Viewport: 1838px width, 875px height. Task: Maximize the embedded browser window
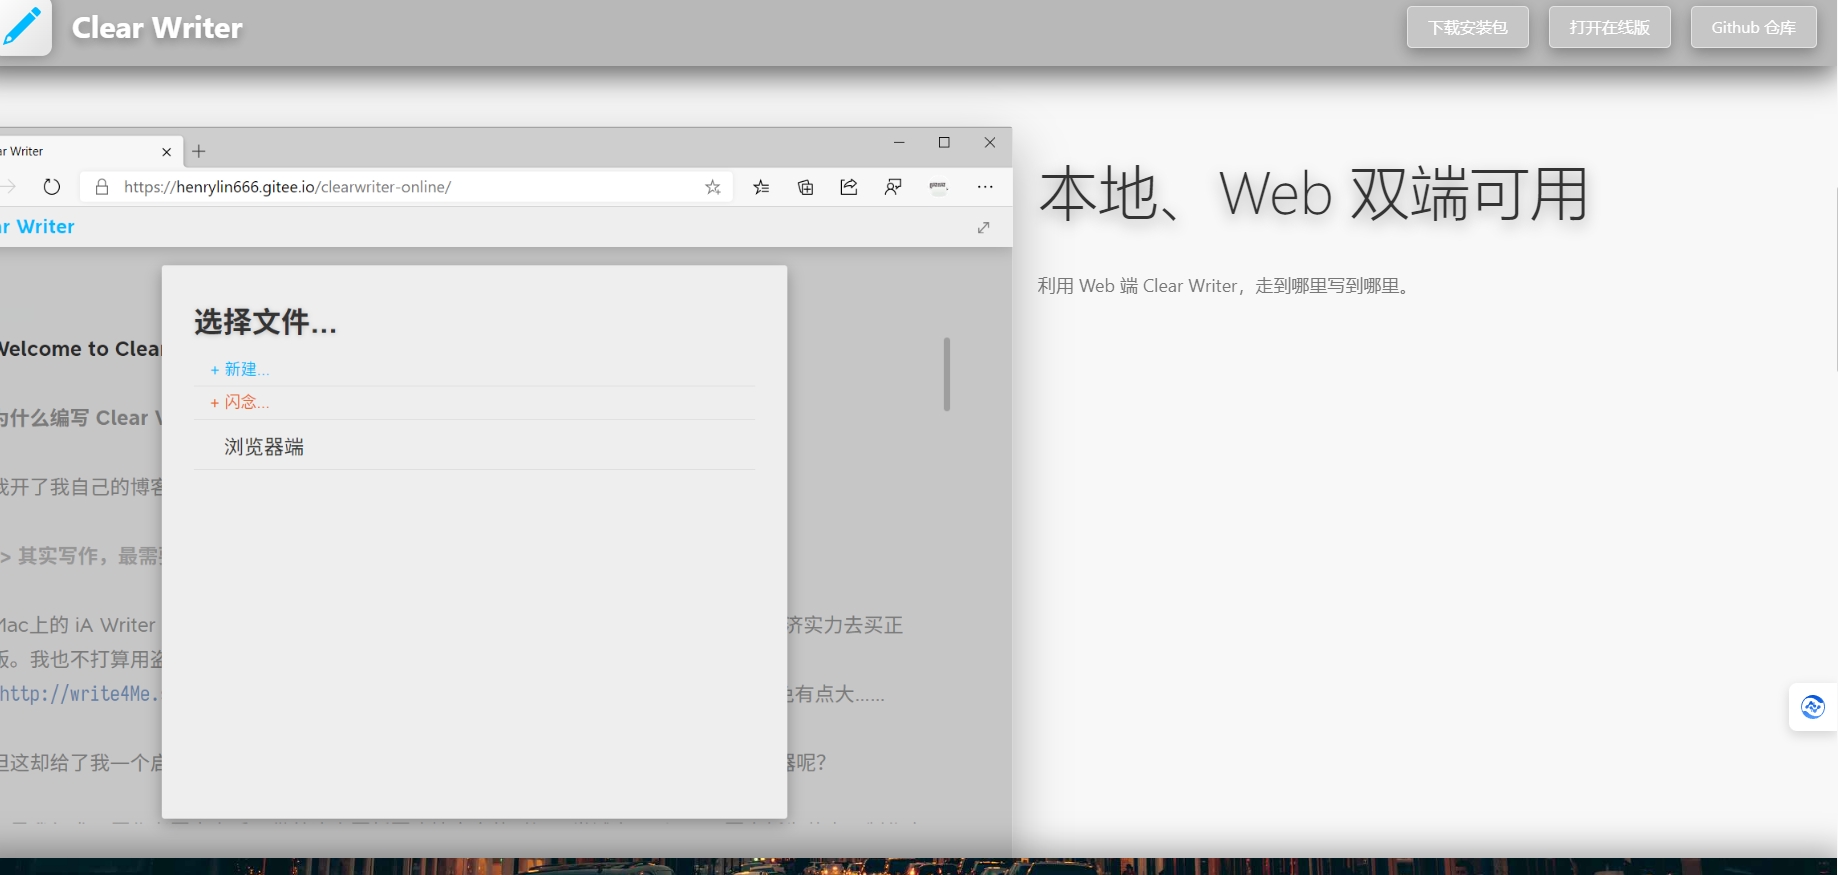(x=944, y=143)
